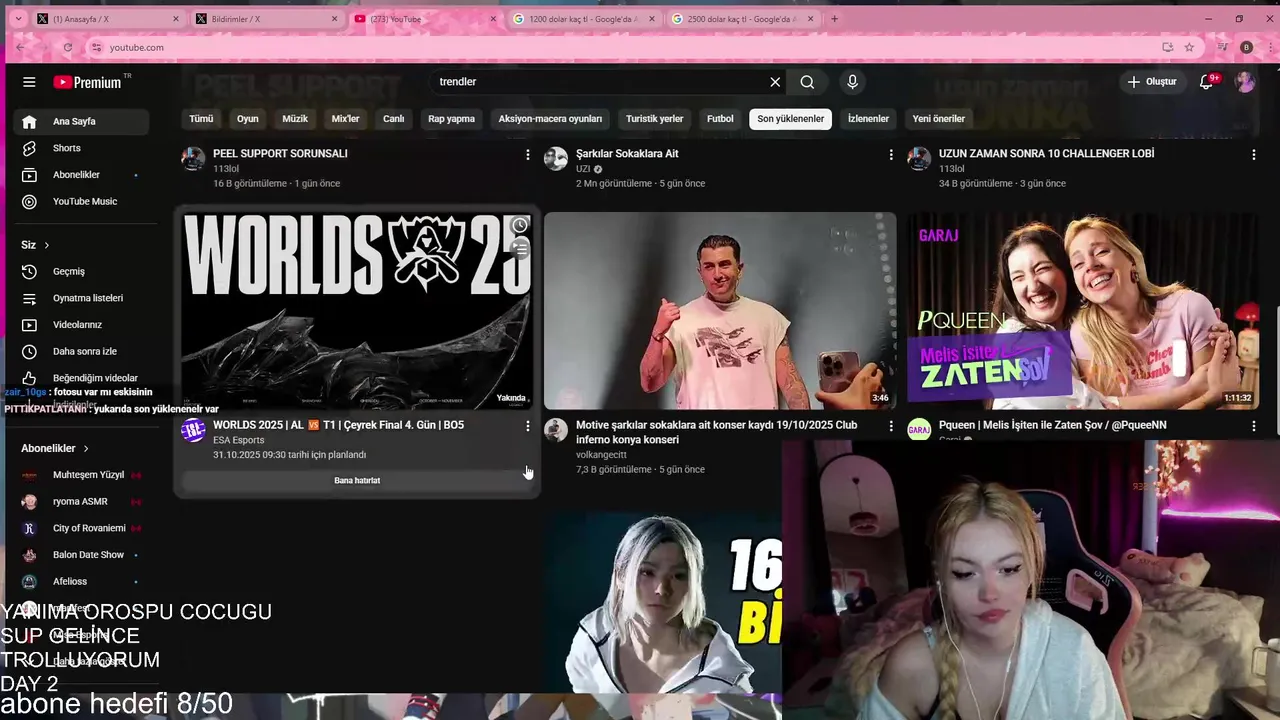Viewport: 1280px width, 720px height.
Task: Open the Motive konser video thumbnail
Action: pos(720,310)
